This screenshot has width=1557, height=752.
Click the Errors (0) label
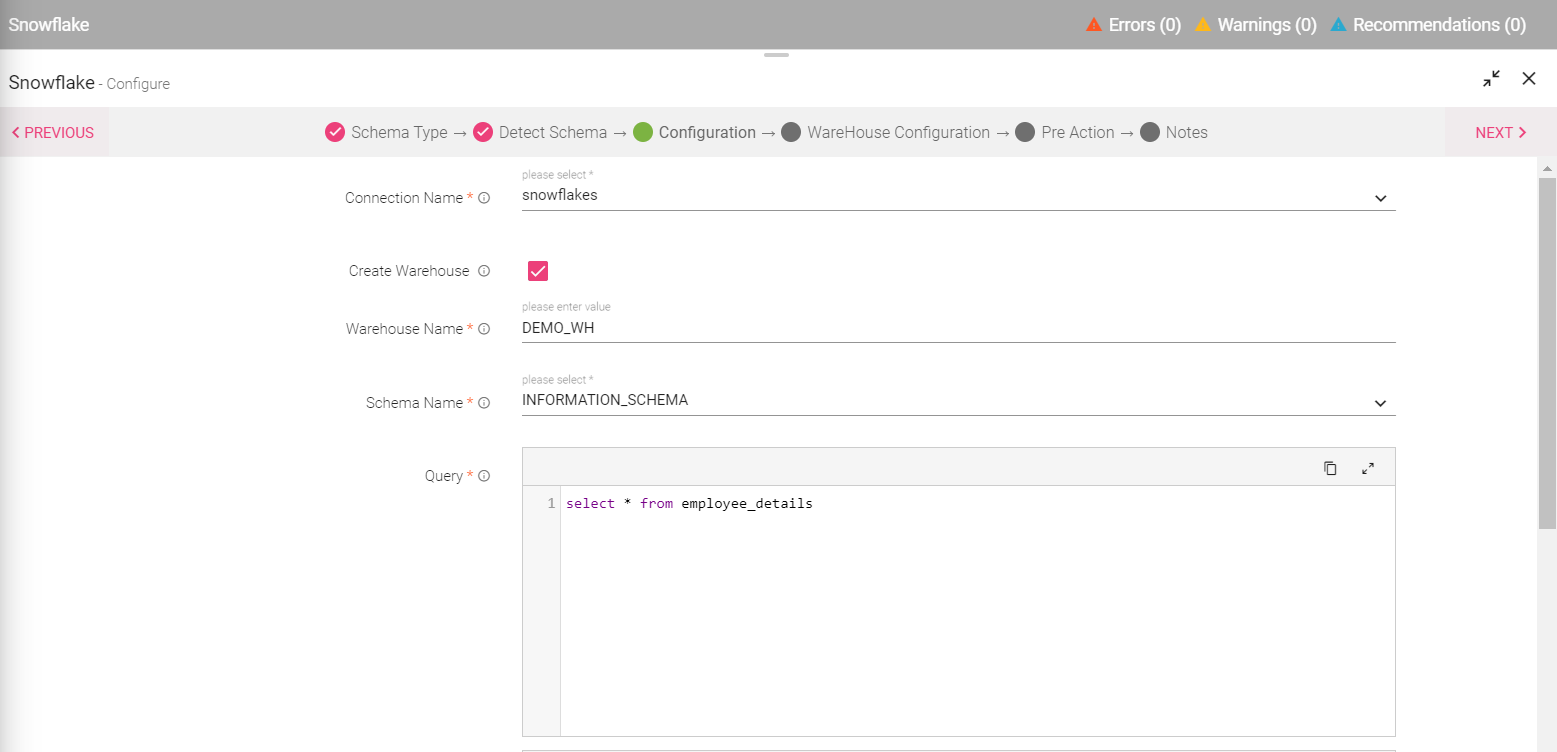coord(1145,25)
